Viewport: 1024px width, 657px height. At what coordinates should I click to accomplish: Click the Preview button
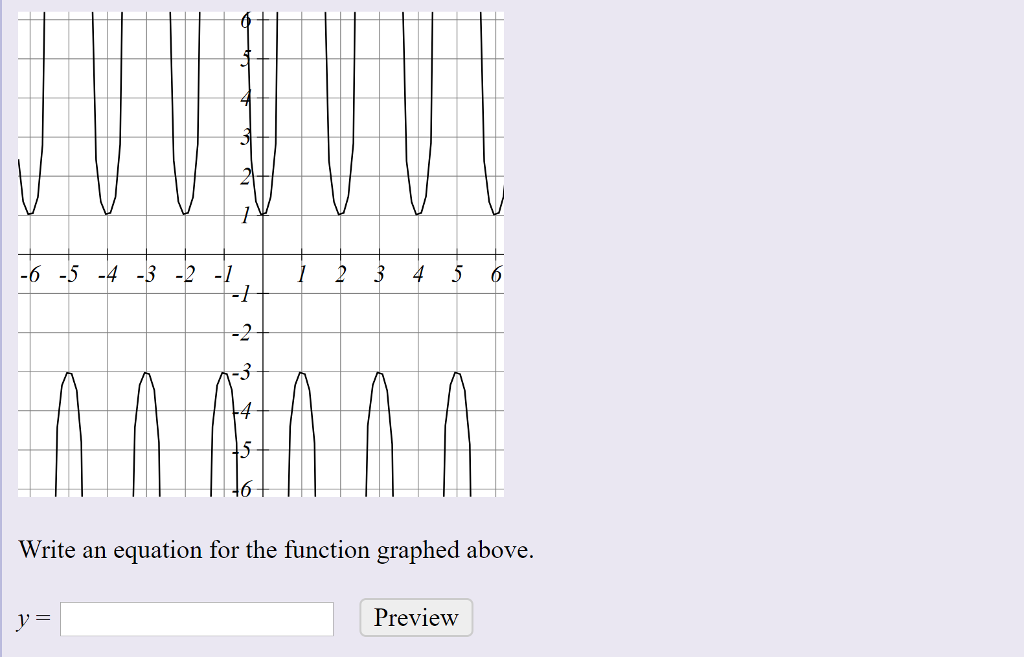click(415, 617)
